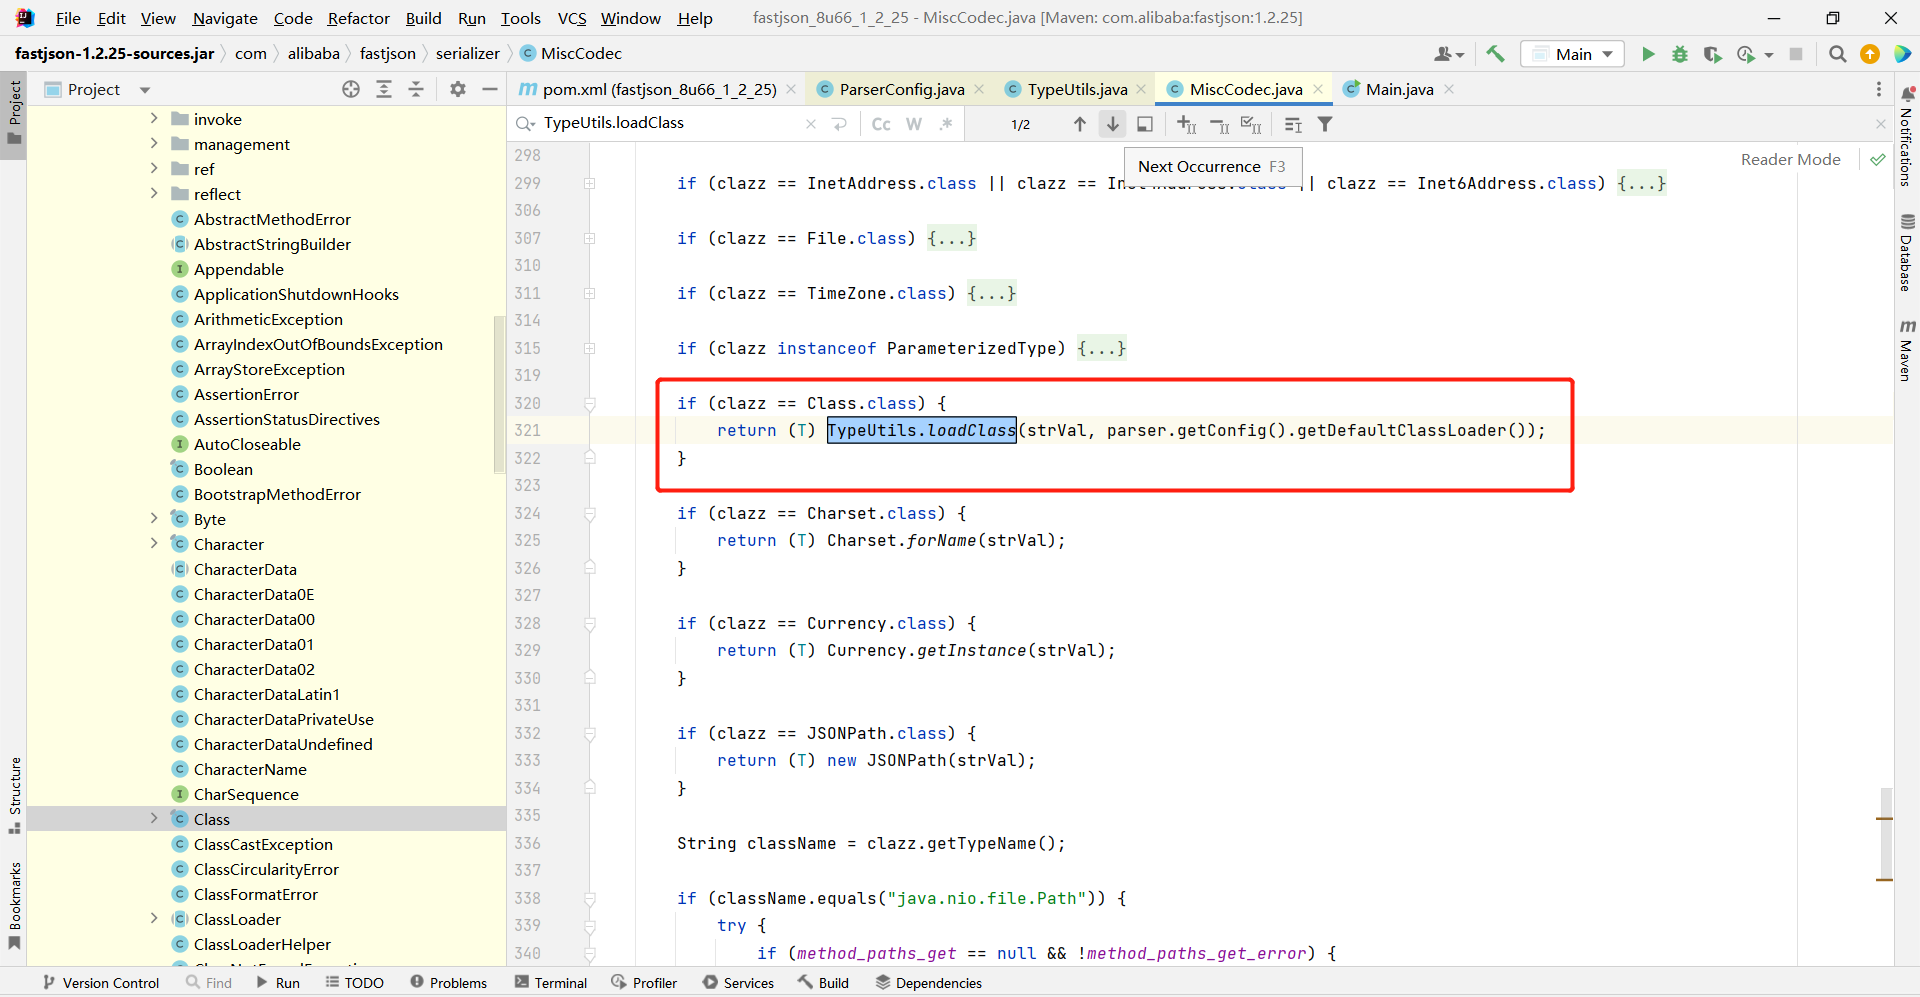Click the IDE update arrow icon
Viewport: 1920px width, 997px height.
[x=1869, y=54]
